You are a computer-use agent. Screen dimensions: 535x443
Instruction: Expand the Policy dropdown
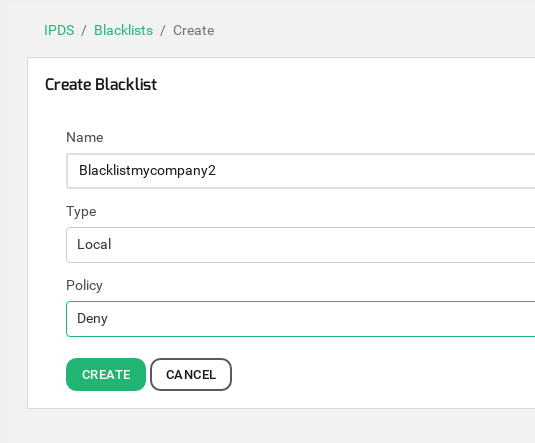tap(301, 319)
